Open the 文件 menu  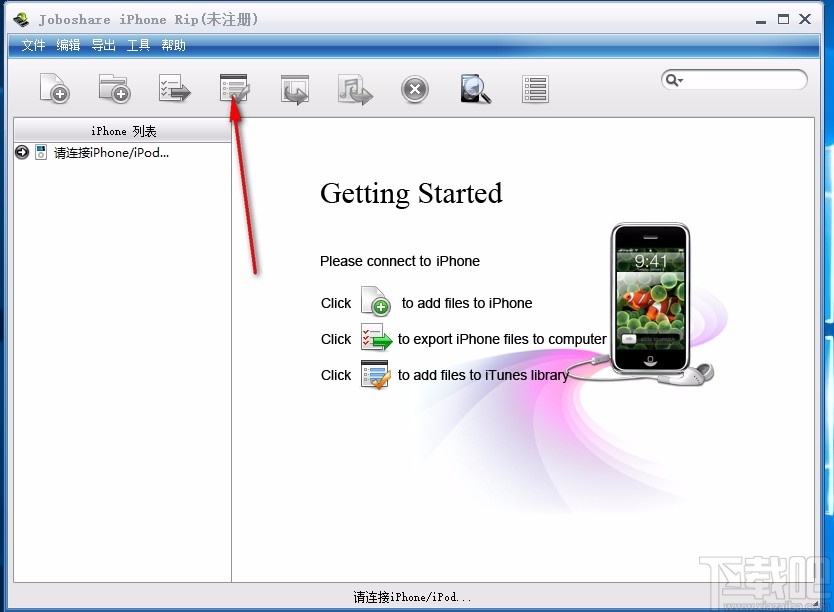click(x=33, y=45)
